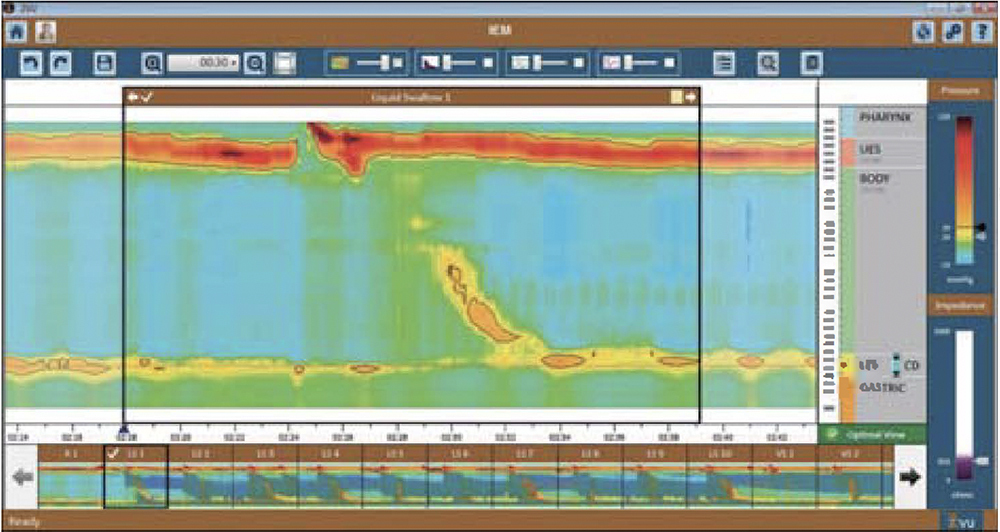Toggle the checkmark on Liquid Swallow 1 header

point(147,97)
